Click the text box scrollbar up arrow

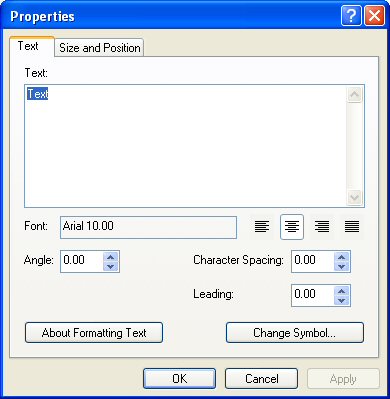point(354,95)
